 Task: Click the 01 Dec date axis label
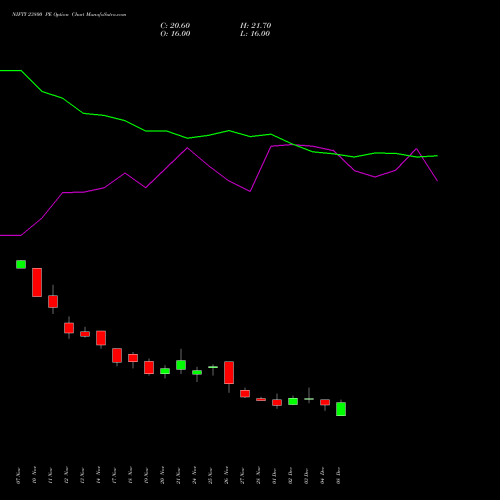point(274,476)
